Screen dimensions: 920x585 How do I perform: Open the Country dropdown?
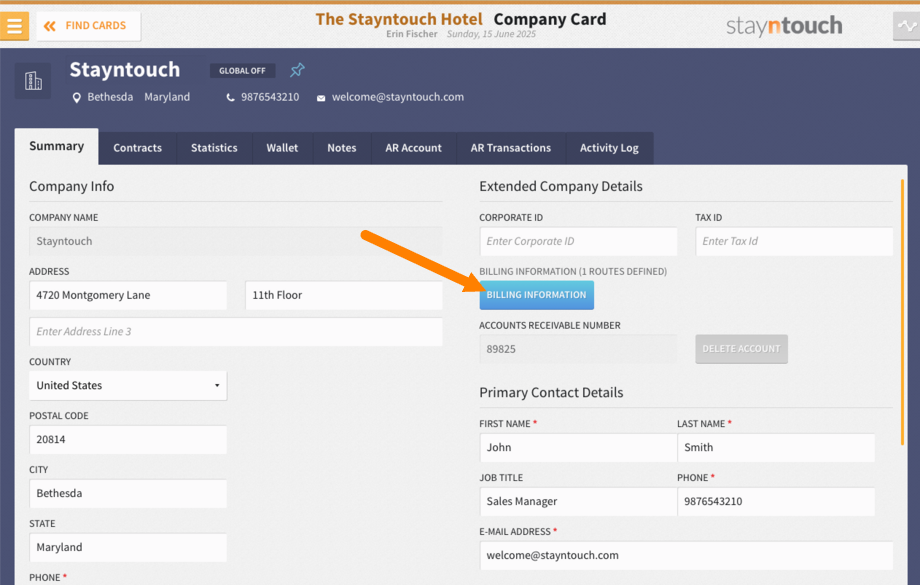(128, 386)
